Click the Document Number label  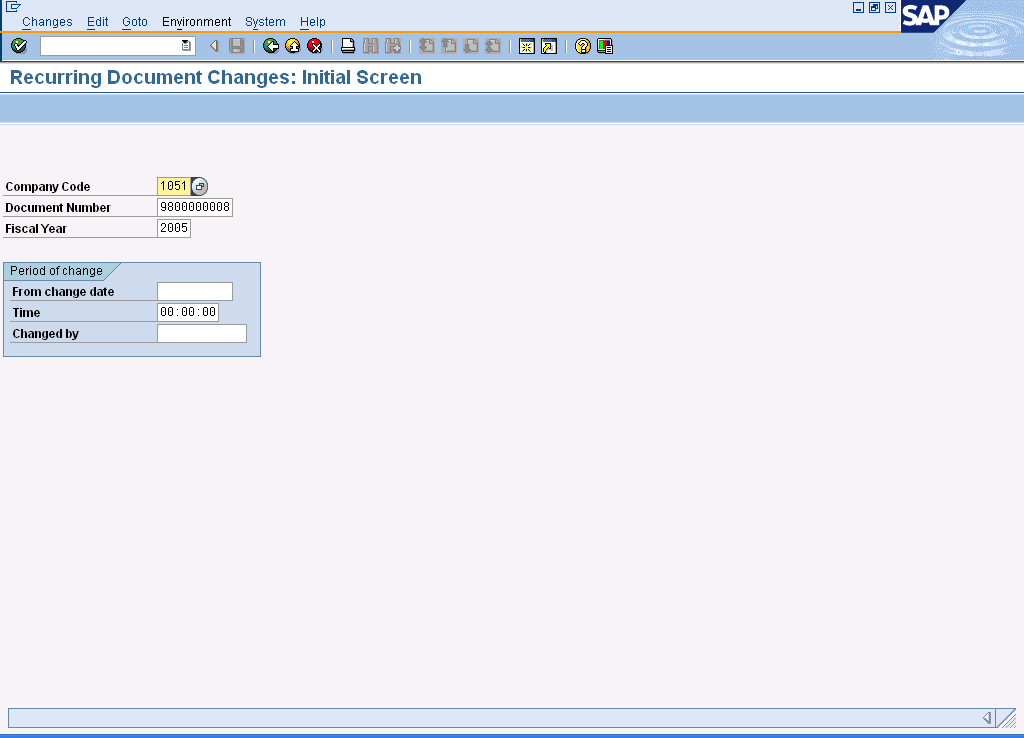(58, 208)
